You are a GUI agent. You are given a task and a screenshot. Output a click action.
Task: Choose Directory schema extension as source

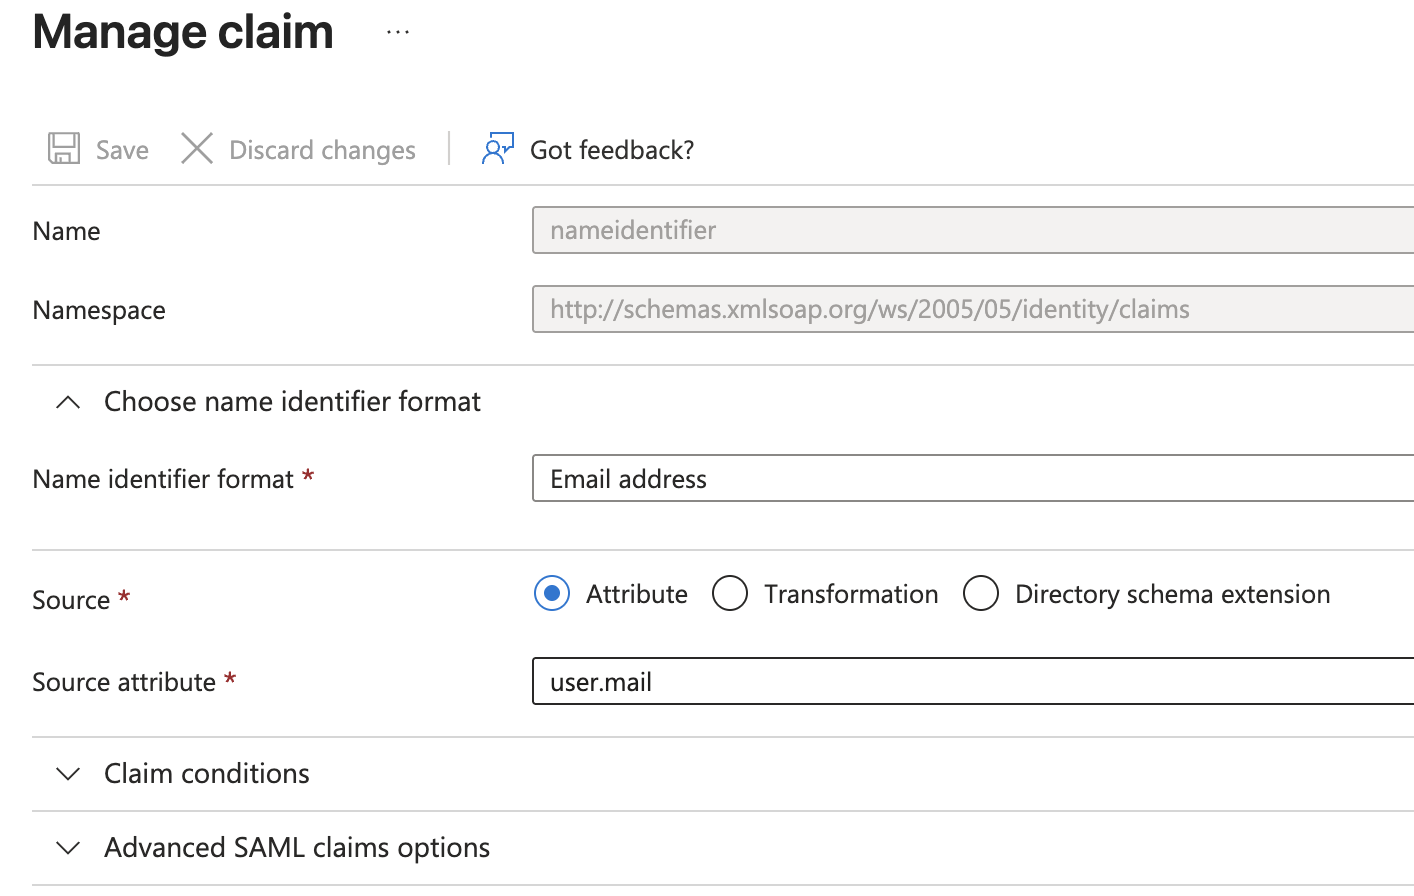tap(981, 593)
